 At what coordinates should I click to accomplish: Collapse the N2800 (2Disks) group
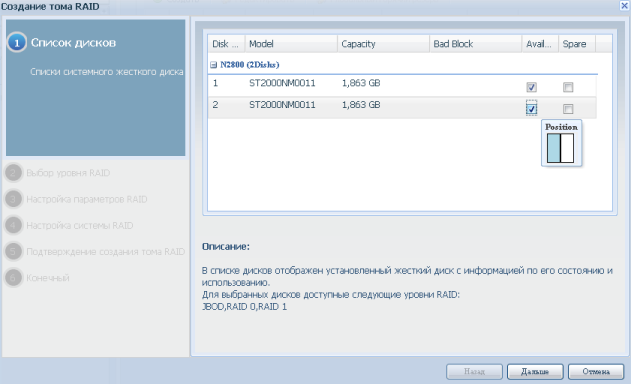[x=213, y=65]
